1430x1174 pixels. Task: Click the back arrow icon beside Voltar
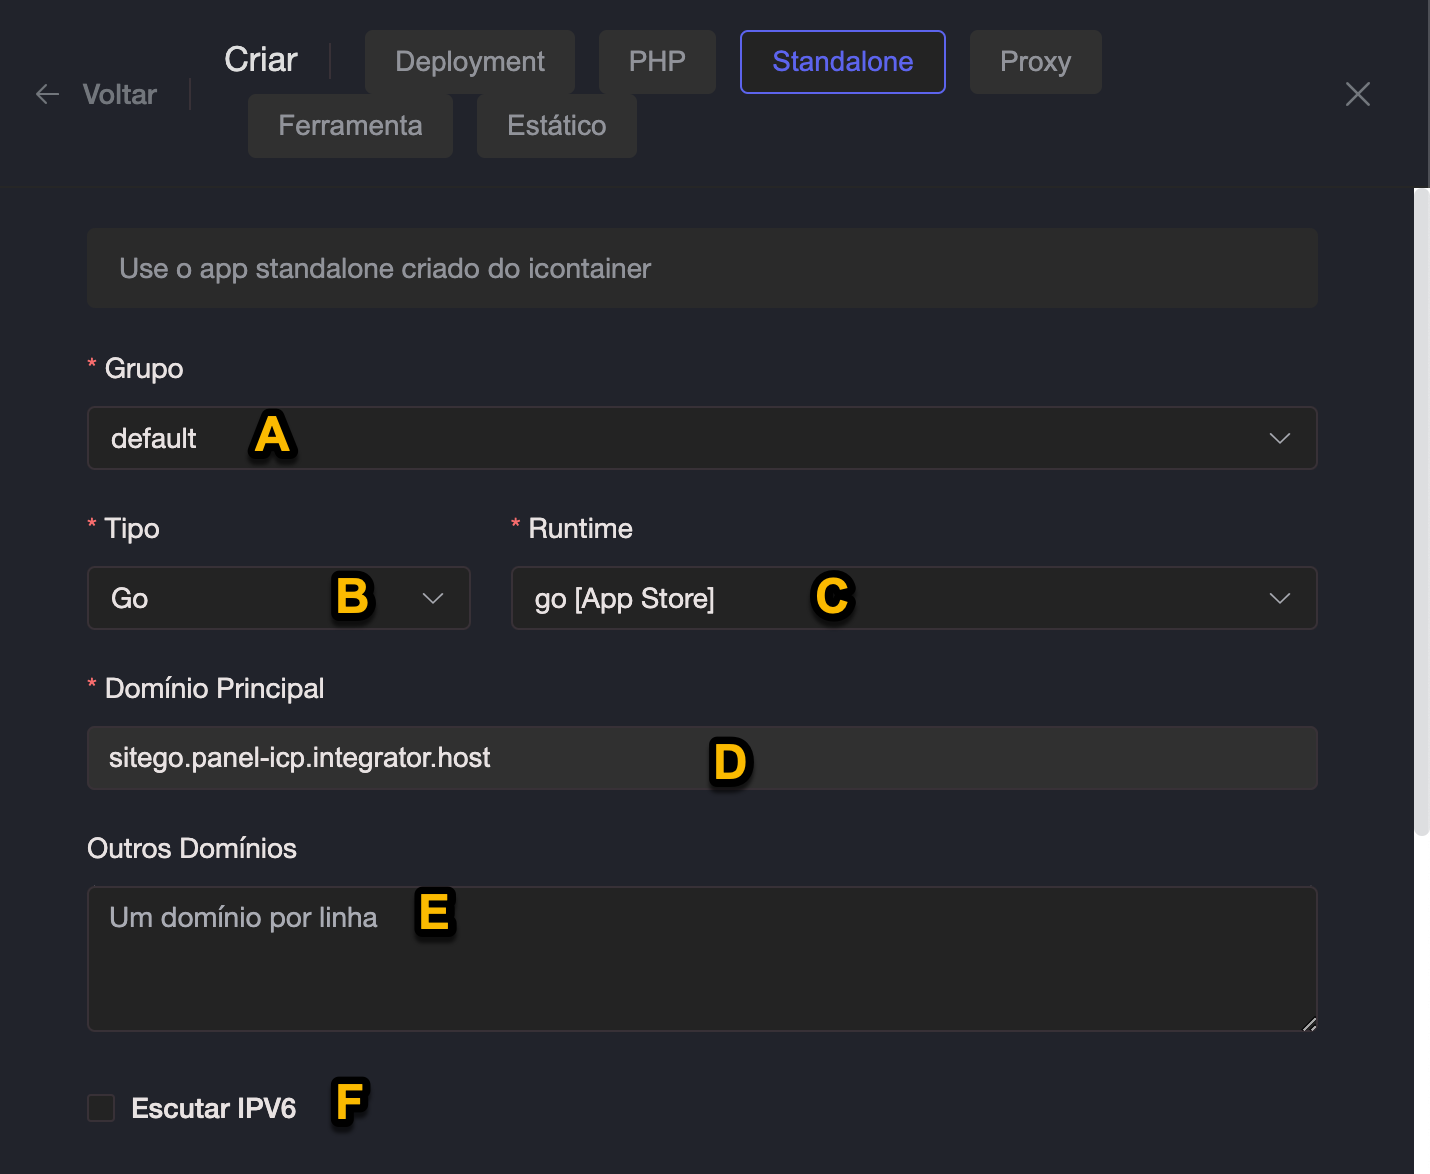(47, 94)
